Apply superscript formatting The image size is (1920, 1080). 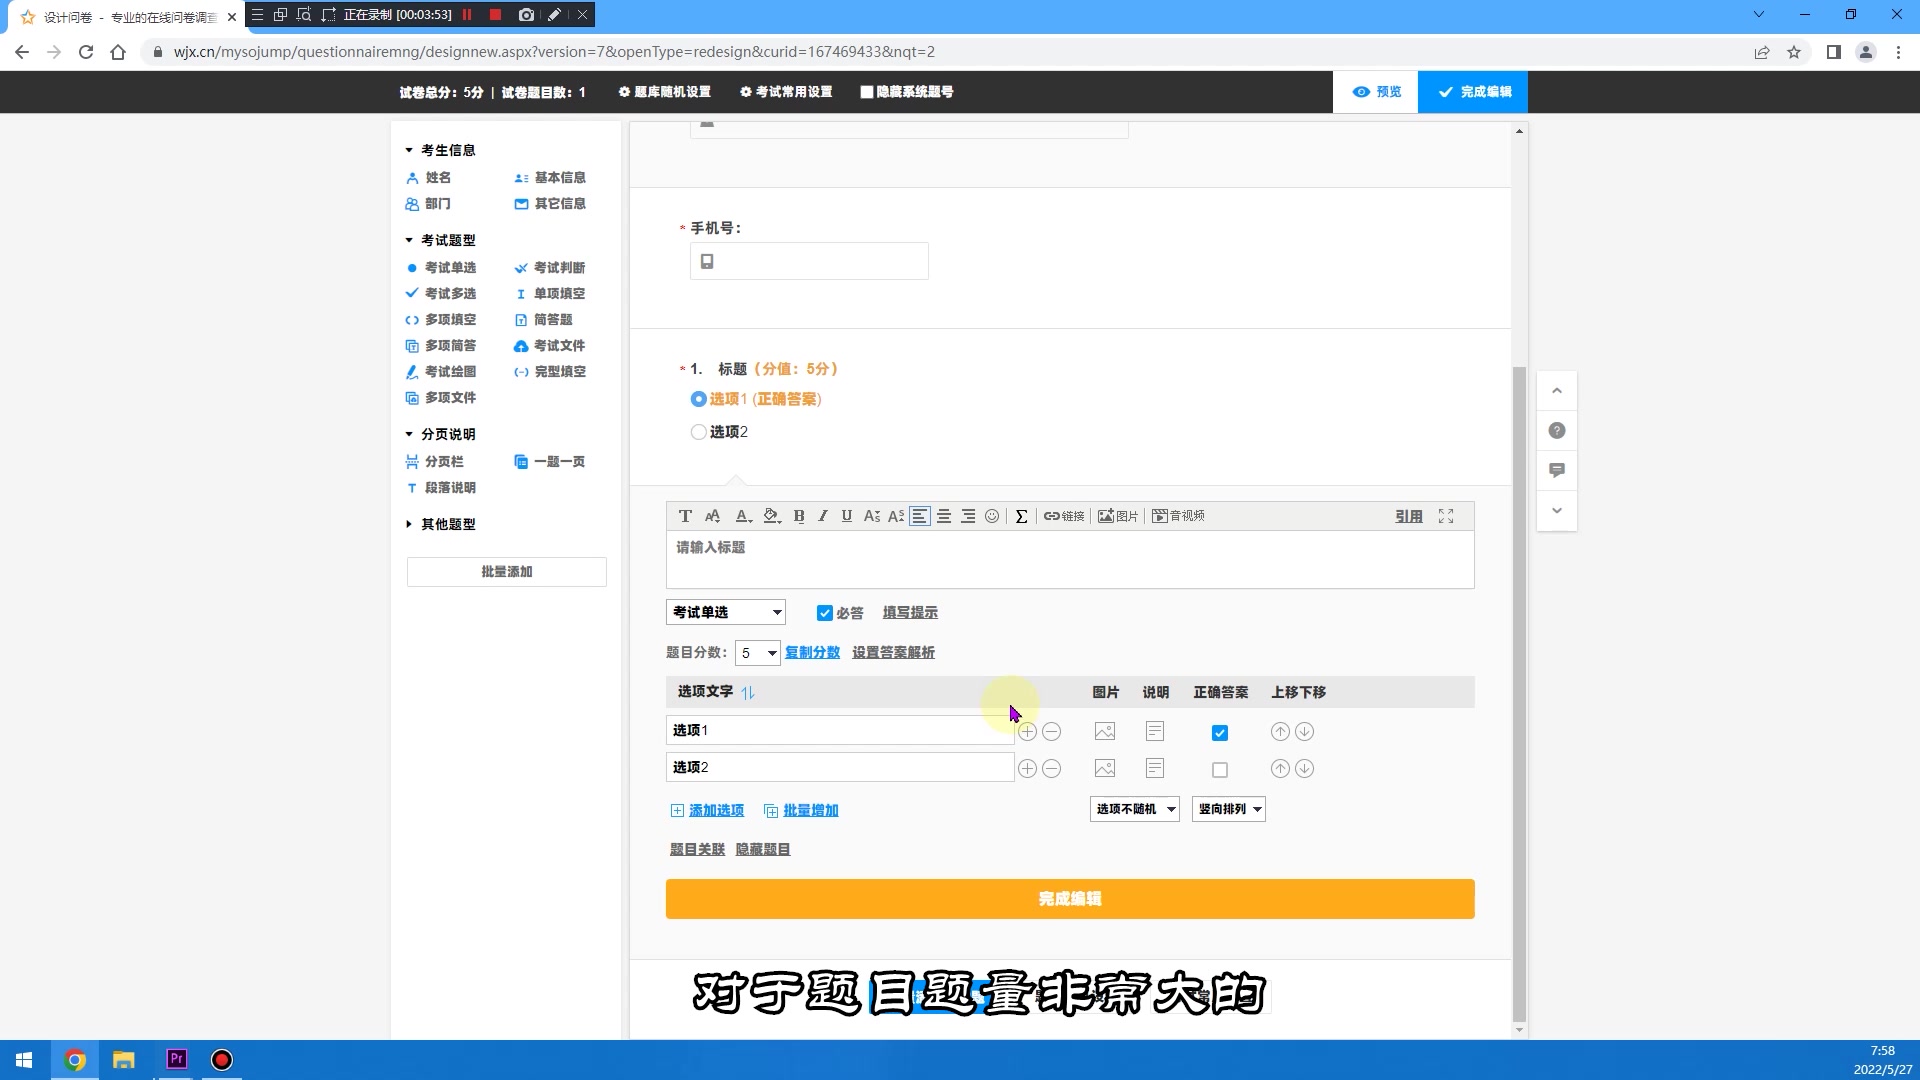tap(896, 516)
